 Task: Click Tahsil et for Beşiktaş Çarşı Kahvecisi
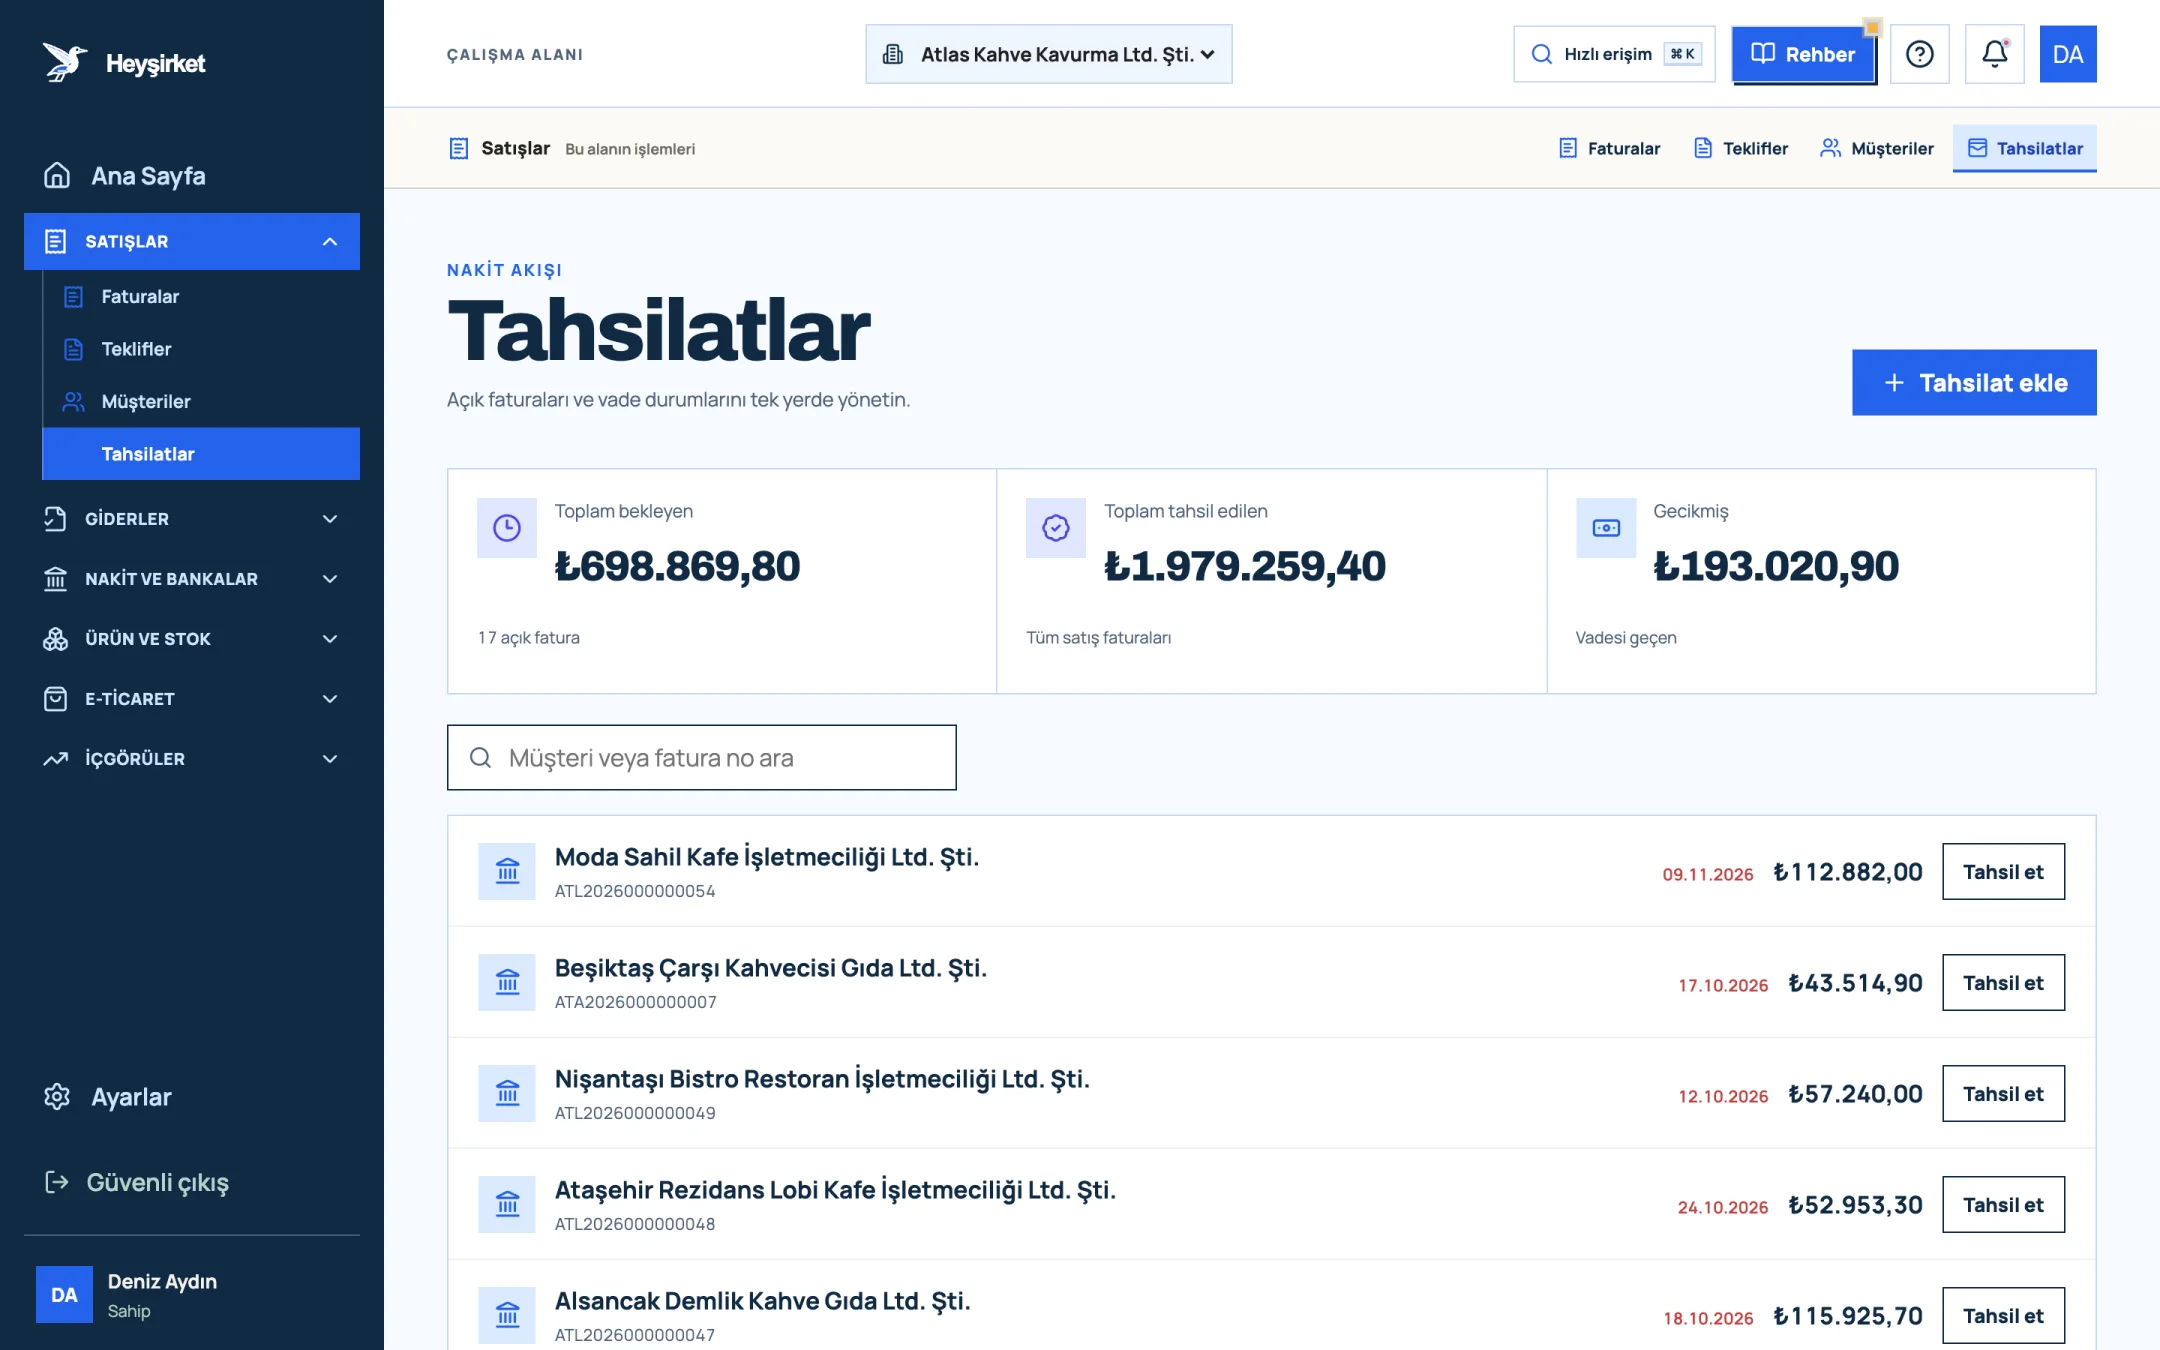point(2003,983)
